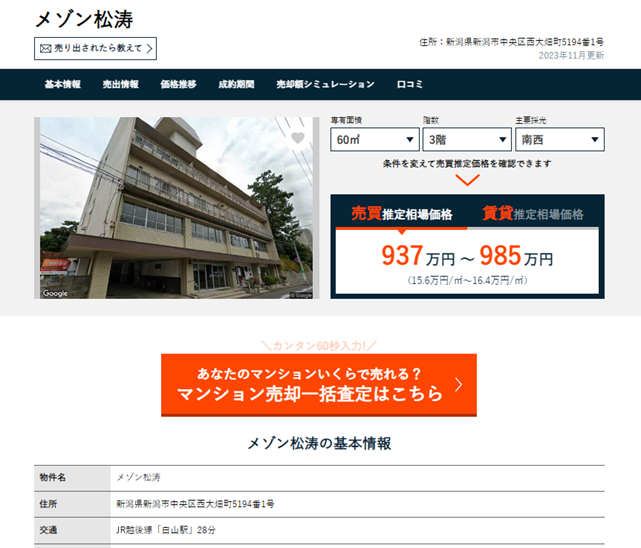Click the 物件名 row value メゾン松涛
The image size is (641, 548).
coord(139,477)
